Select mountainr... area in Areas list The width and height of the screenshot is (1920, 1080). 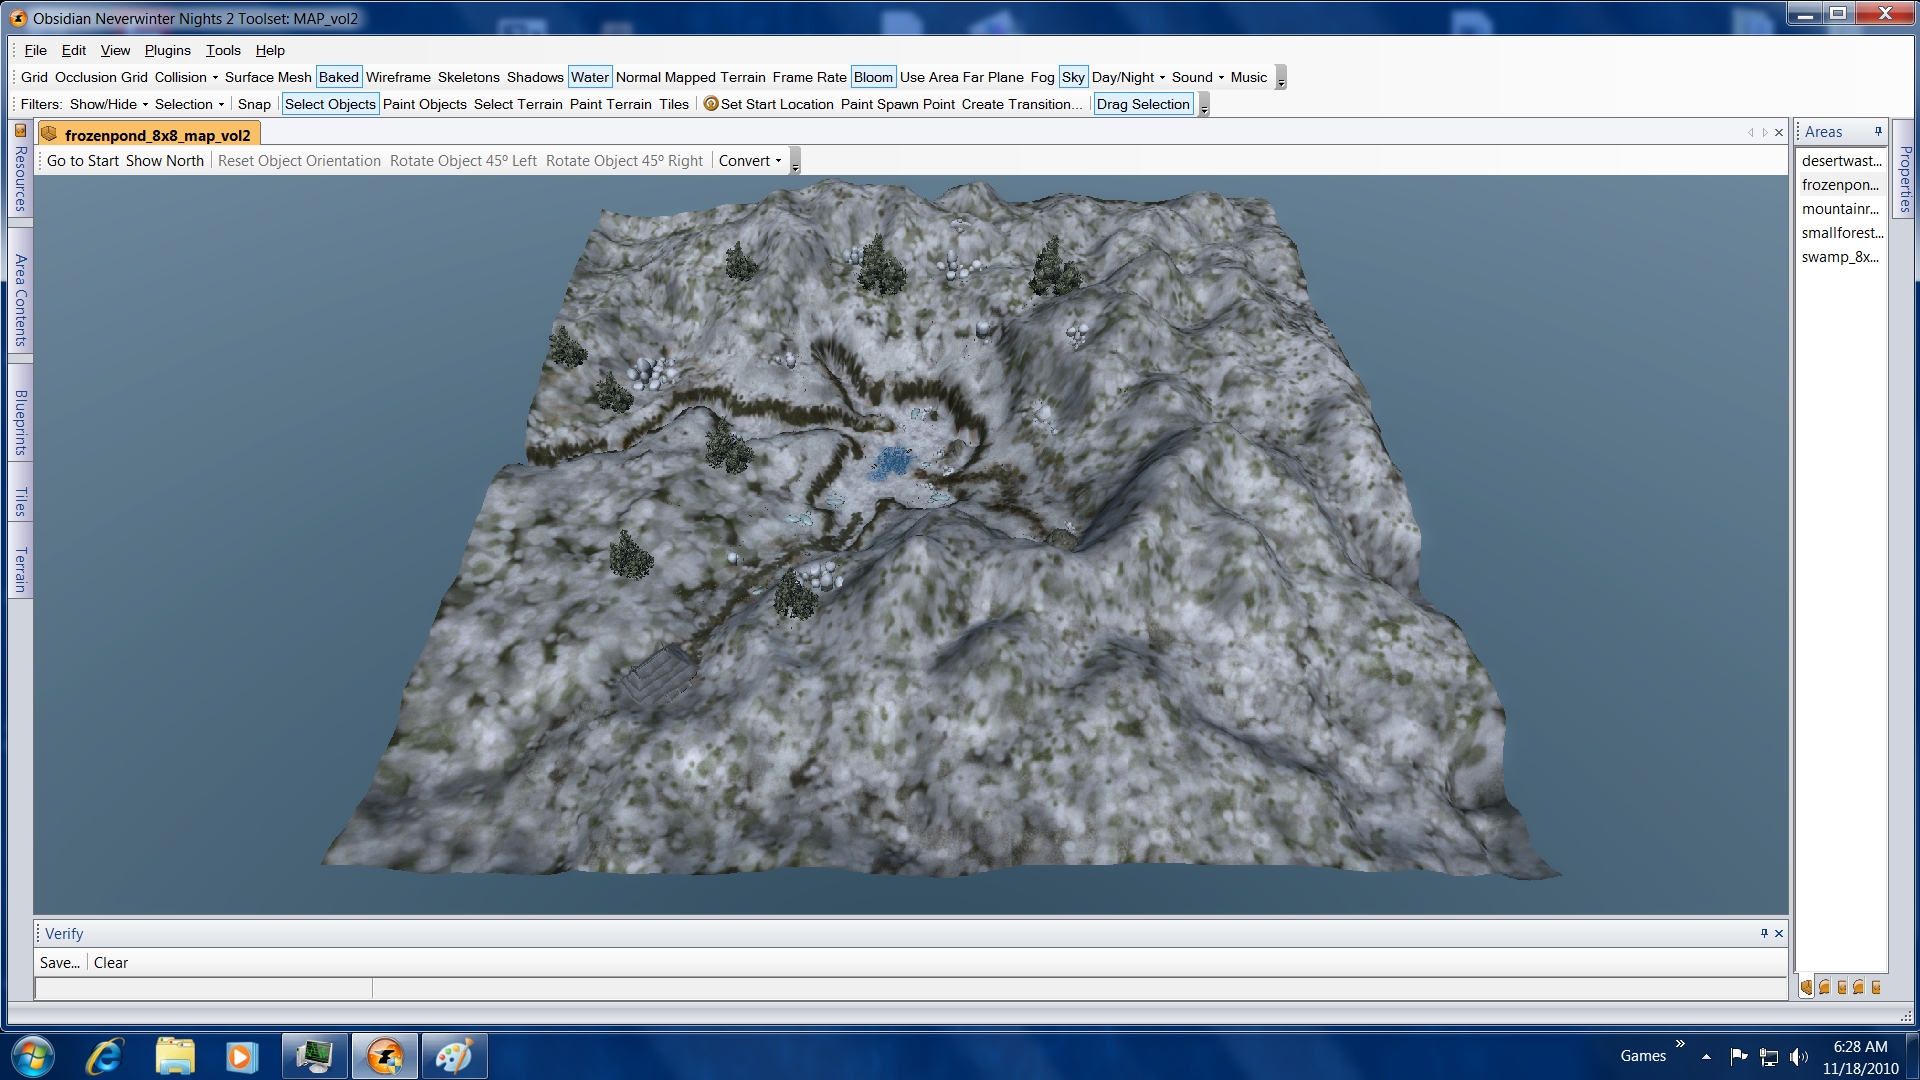1839,209
